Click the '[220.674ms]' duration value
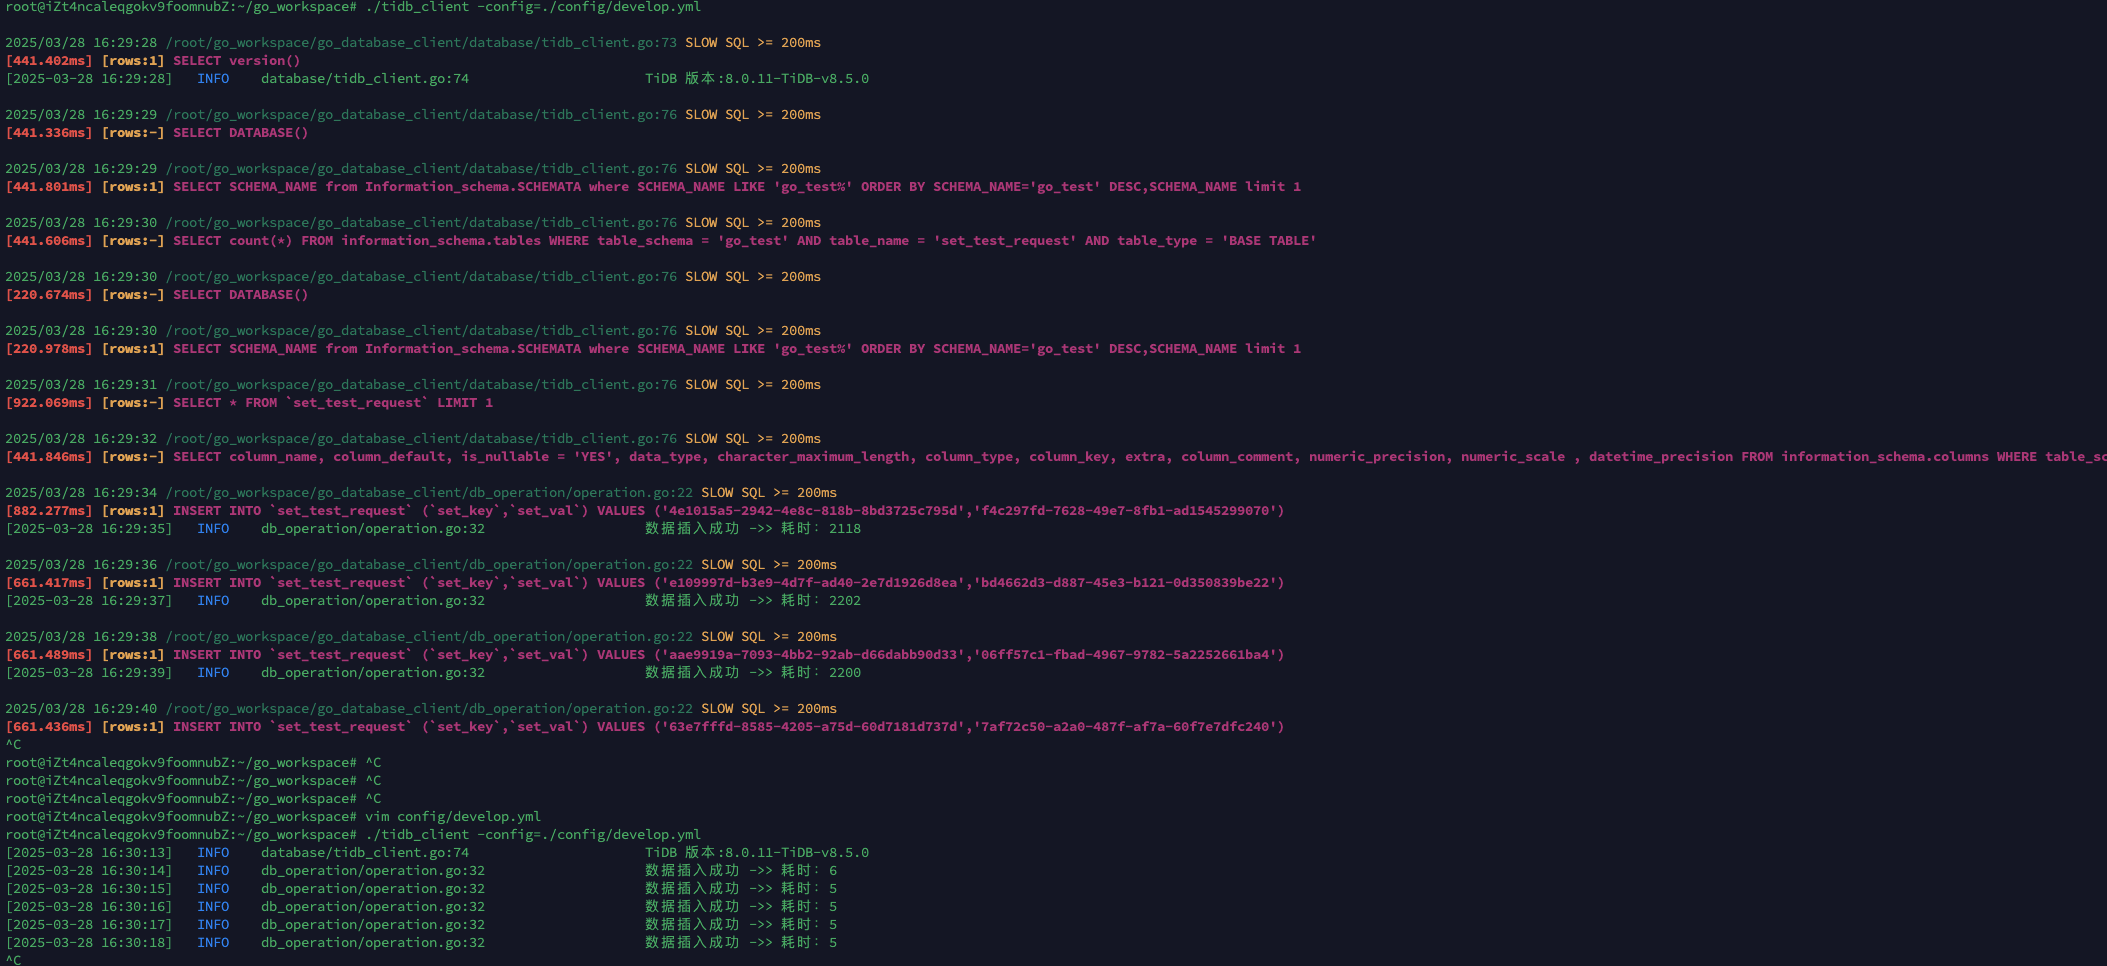The width and height of the screenshot is (2107, 966). click(49, 295)
